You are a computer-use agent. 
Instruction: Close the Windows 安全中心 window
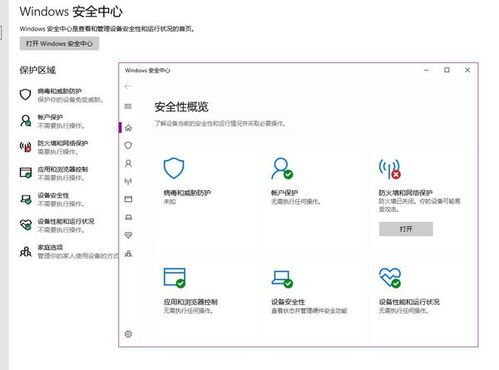pyautogui.click(x=467, y=70)
